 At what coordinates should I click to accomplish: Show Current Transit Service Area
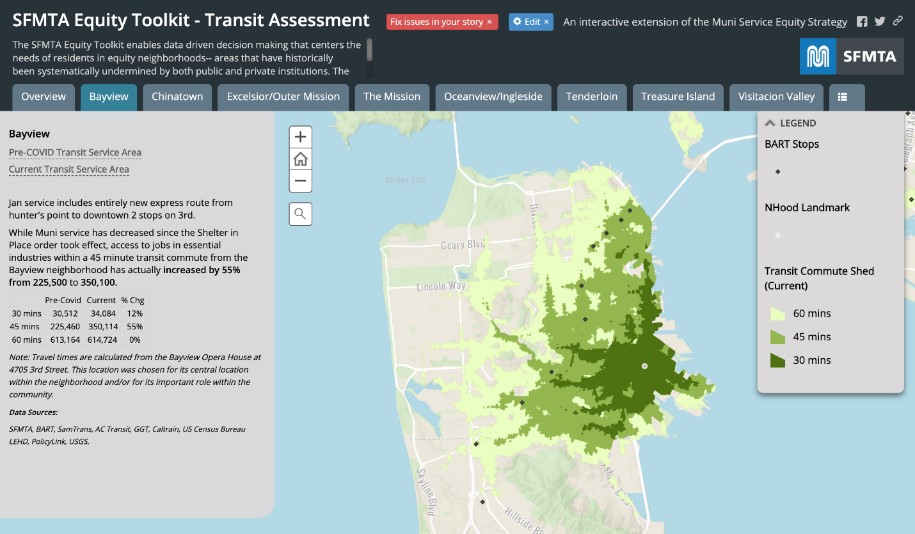[x=69, y=170]
